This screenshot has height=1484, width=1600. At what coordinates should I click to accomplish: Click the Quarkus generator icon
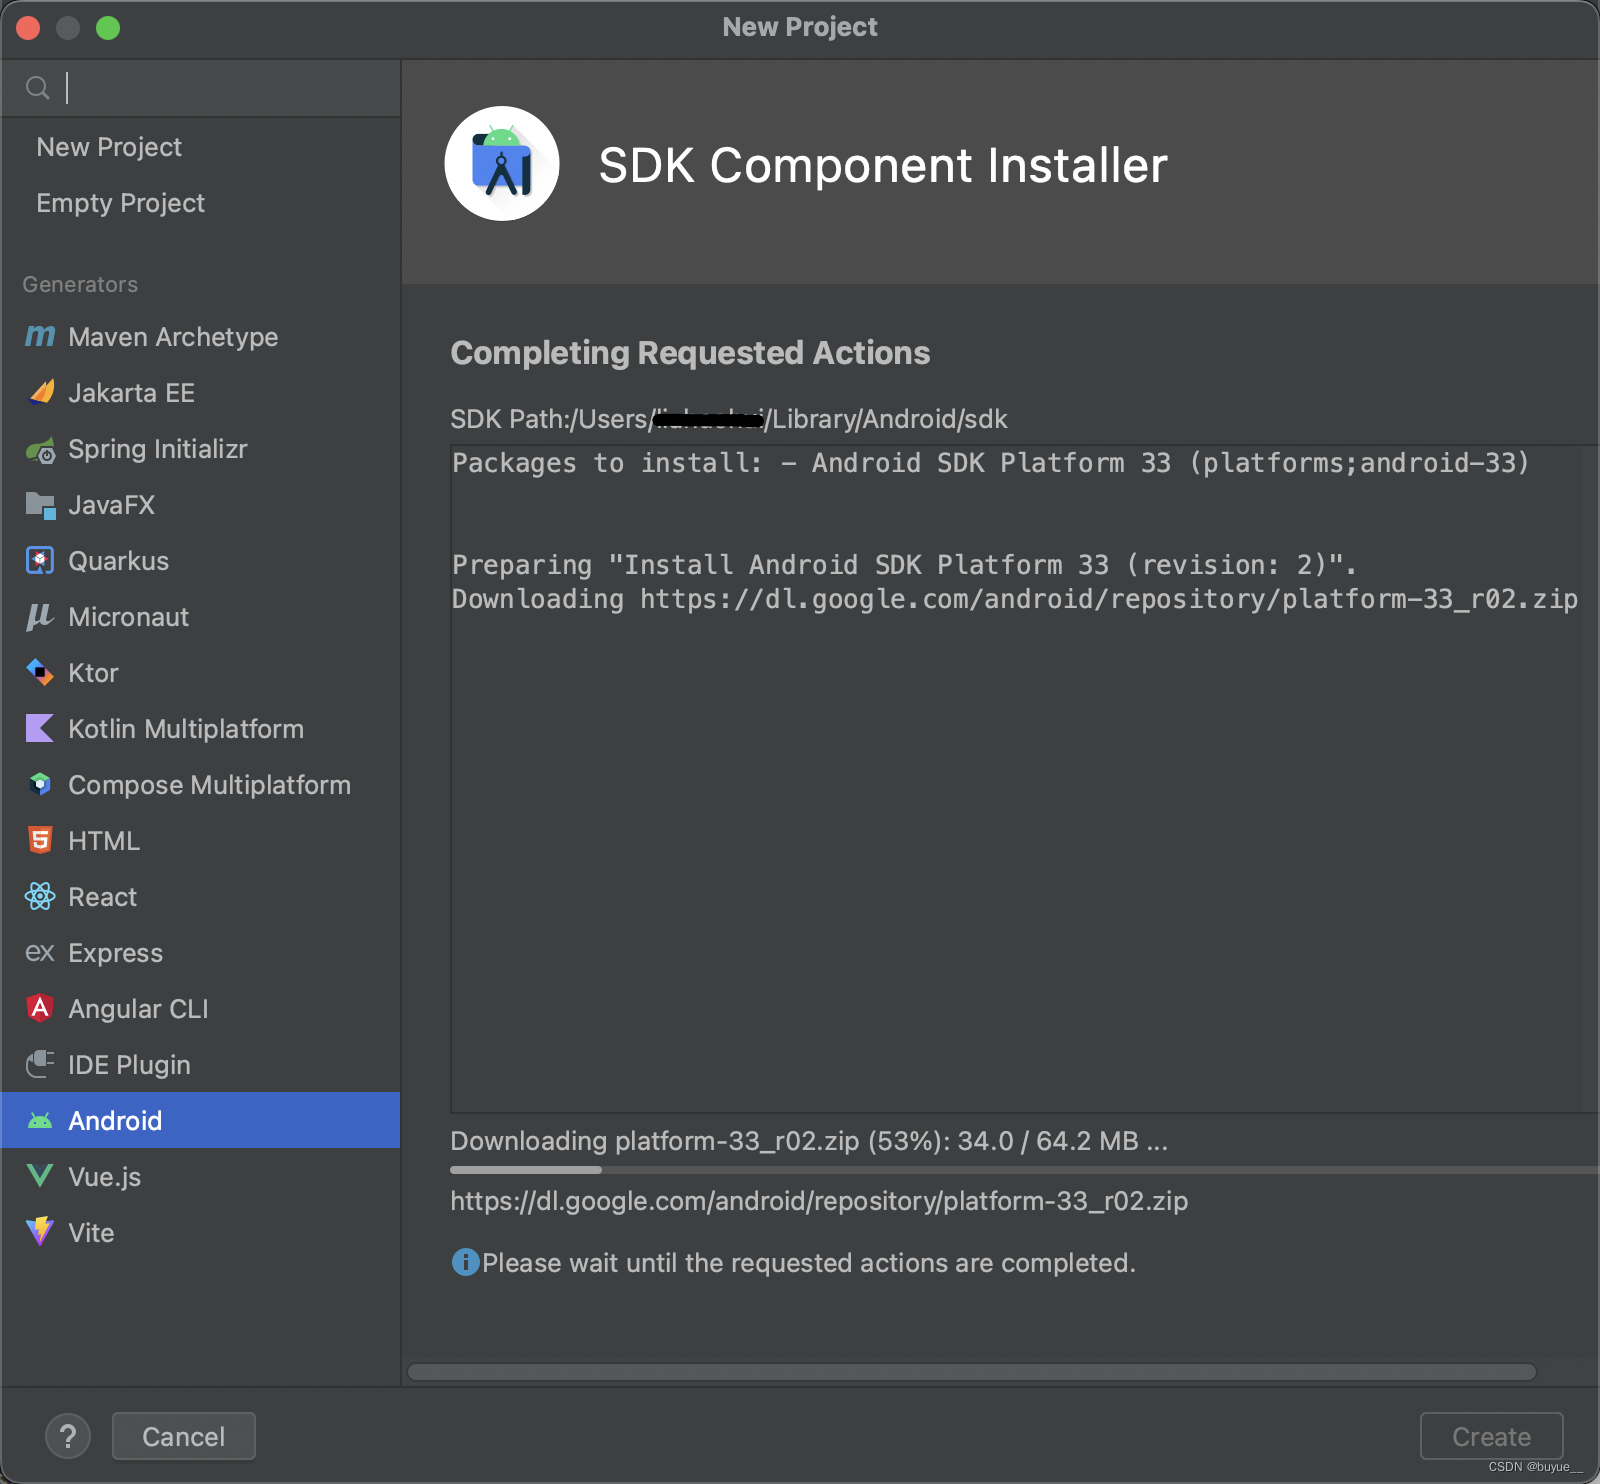coord(40,561)
